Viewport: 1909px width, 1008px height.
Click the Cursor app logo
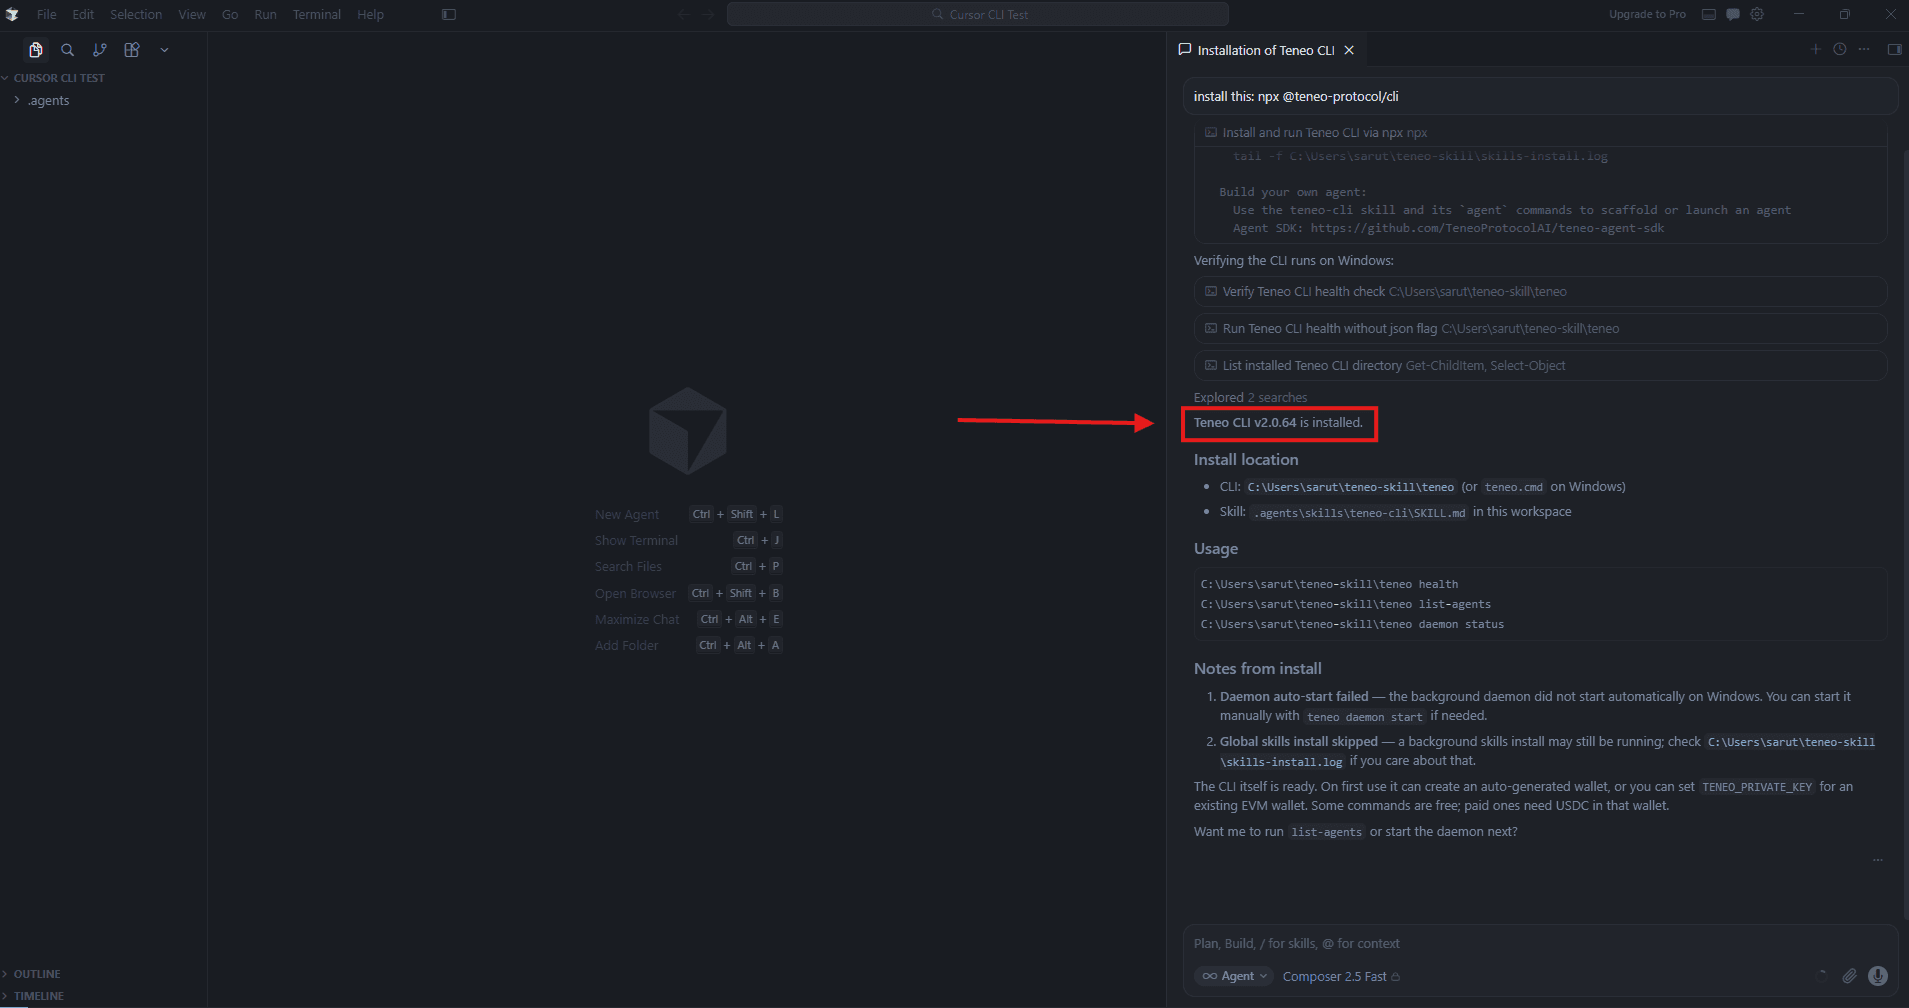click(12, 14)
